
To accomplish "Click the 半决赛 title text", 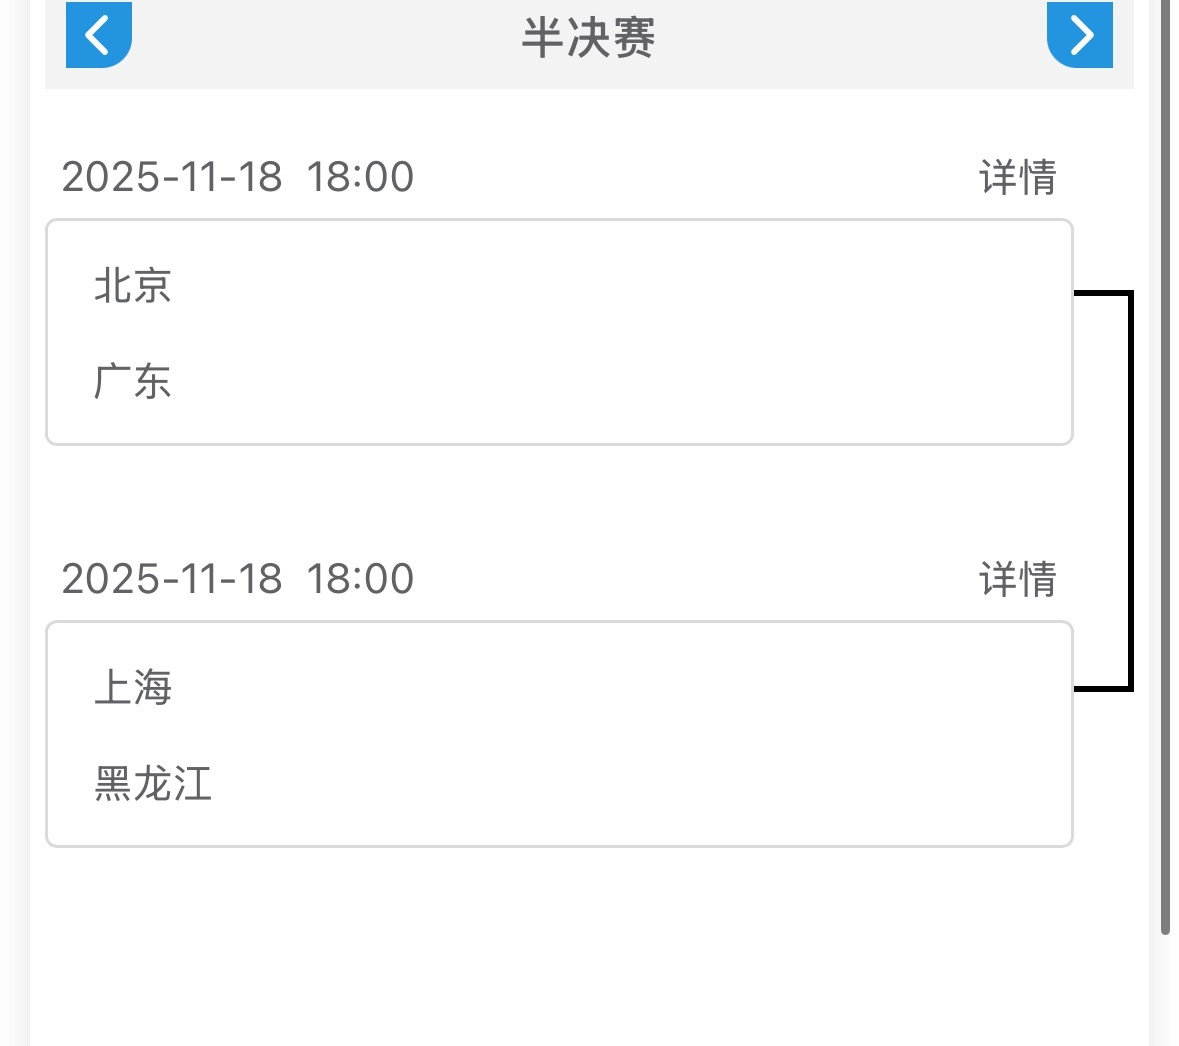I will click(589, 38).
